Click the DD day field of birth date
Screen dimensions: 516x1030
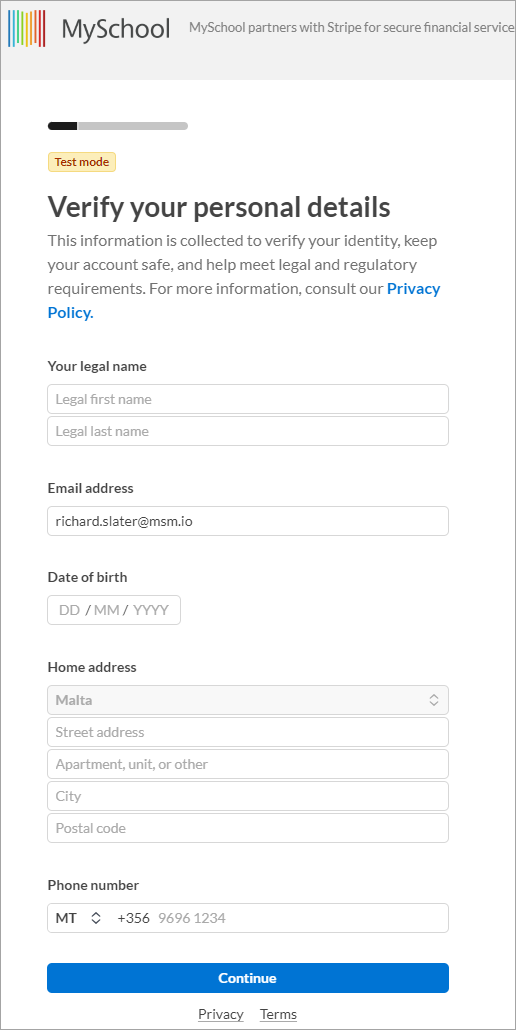[x=69, y=610]
